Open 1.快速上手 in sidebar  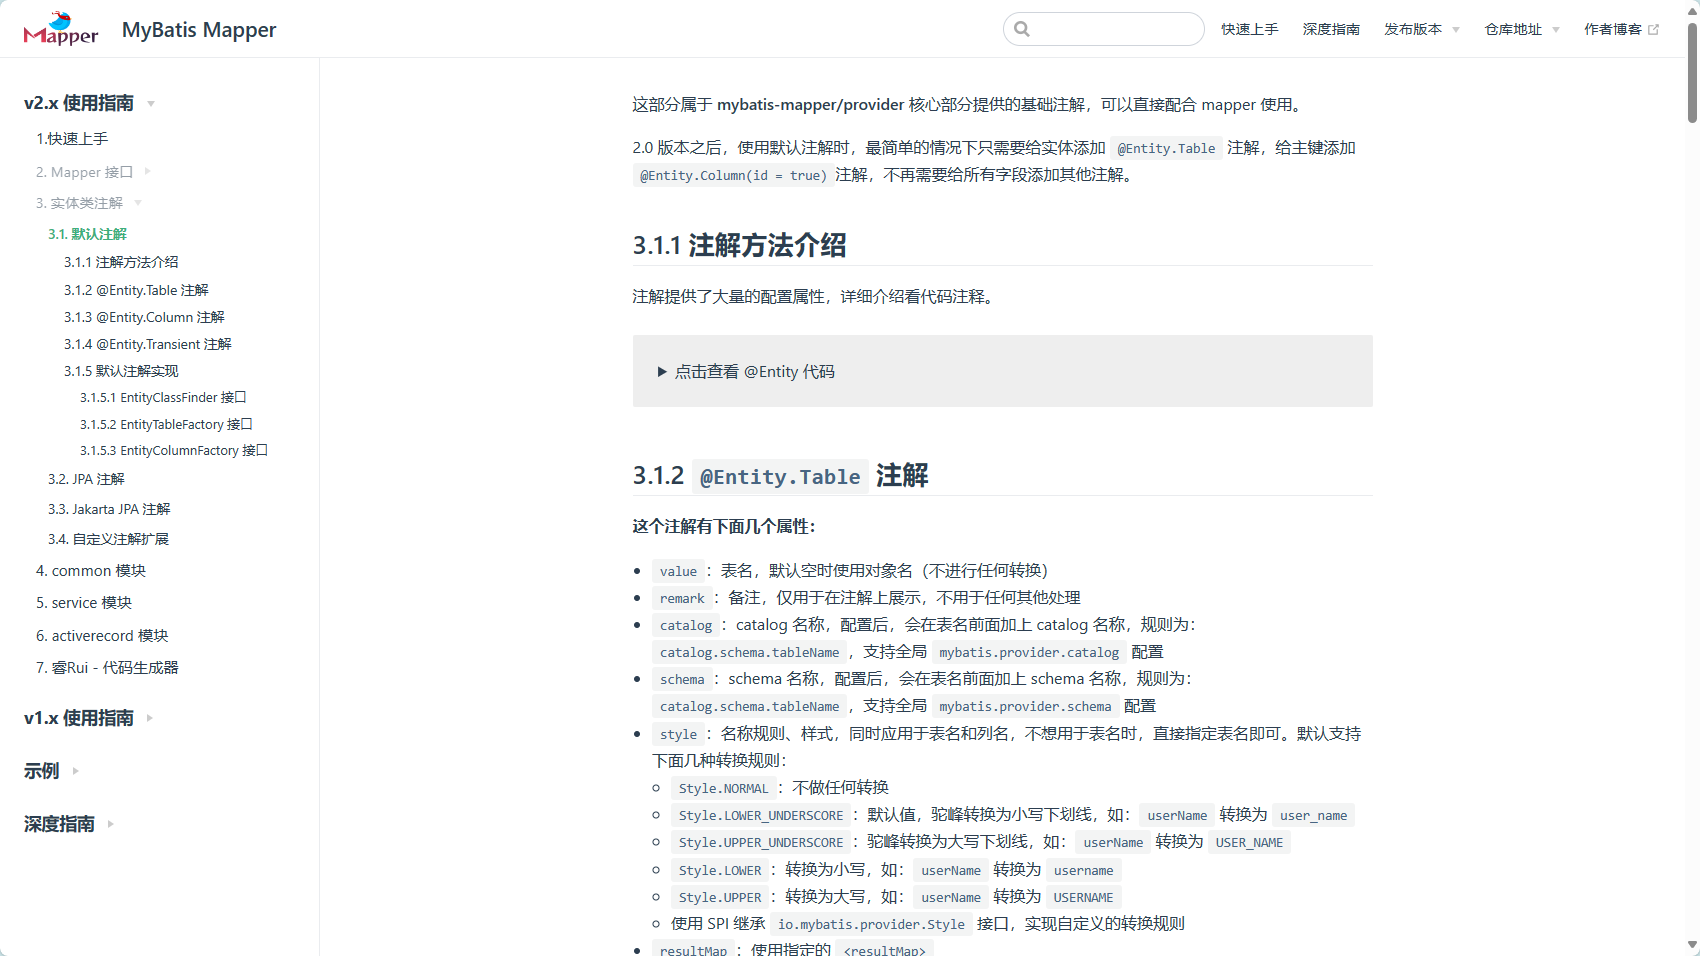[72, 139]
